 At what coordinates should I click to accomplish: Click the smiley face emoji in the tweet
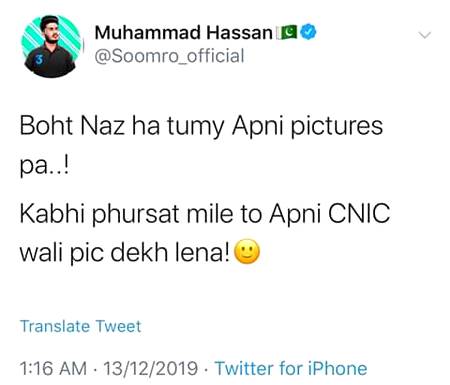(247, 252)
